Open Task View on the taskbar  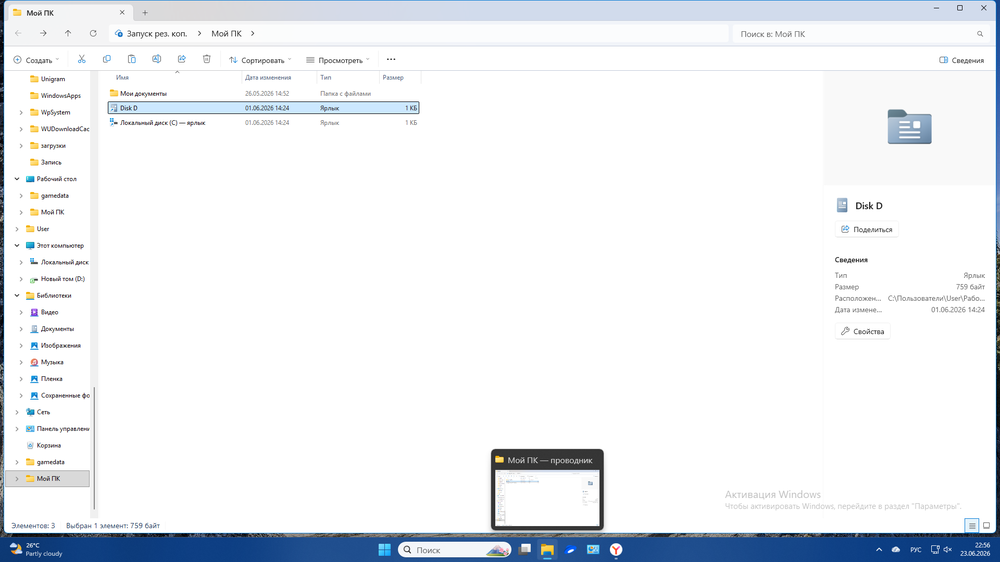click(x=525, y=549)
